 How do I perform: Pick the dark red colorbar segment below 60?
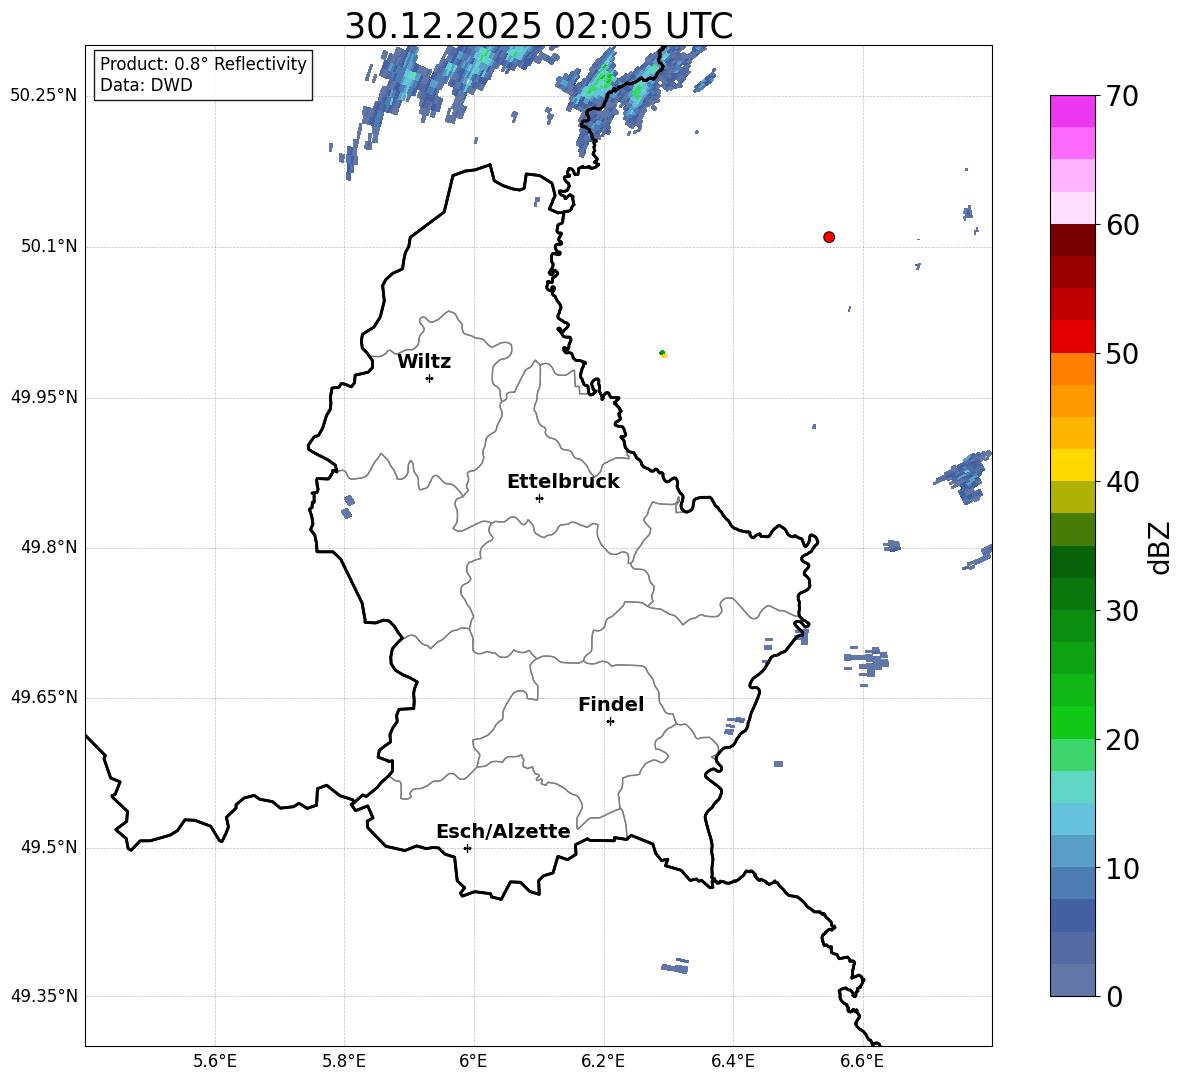(1072, 240)
